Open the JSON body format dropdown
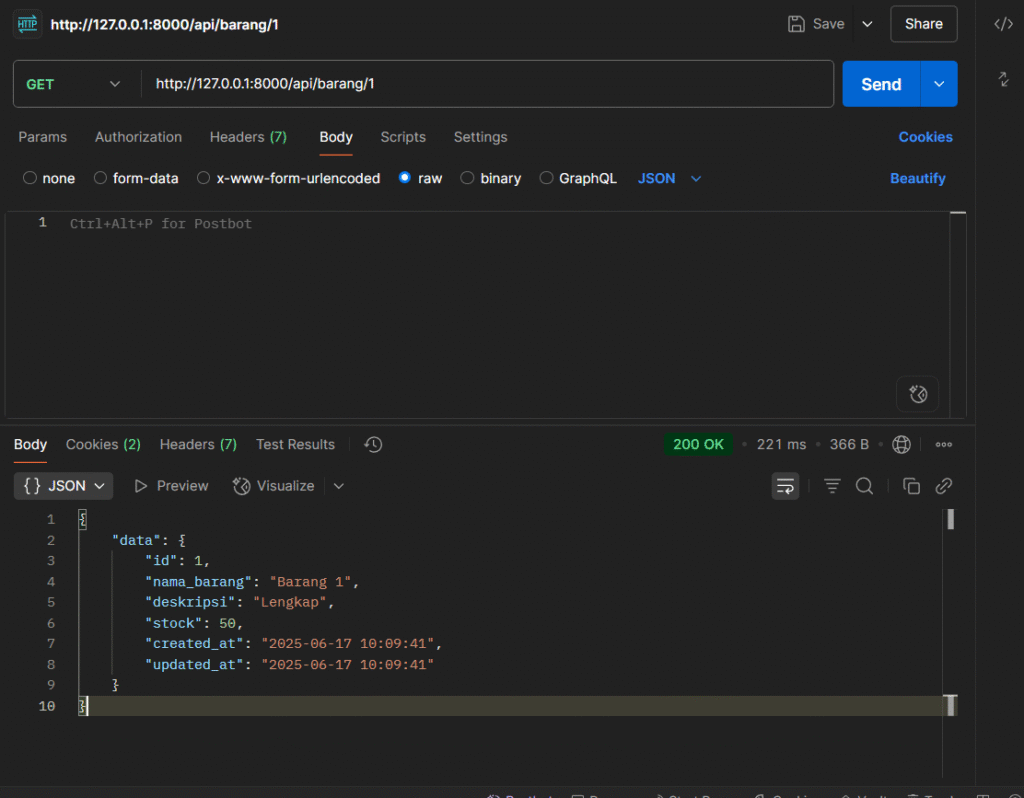Screen dimensions: 1024x798 point(669,178)
